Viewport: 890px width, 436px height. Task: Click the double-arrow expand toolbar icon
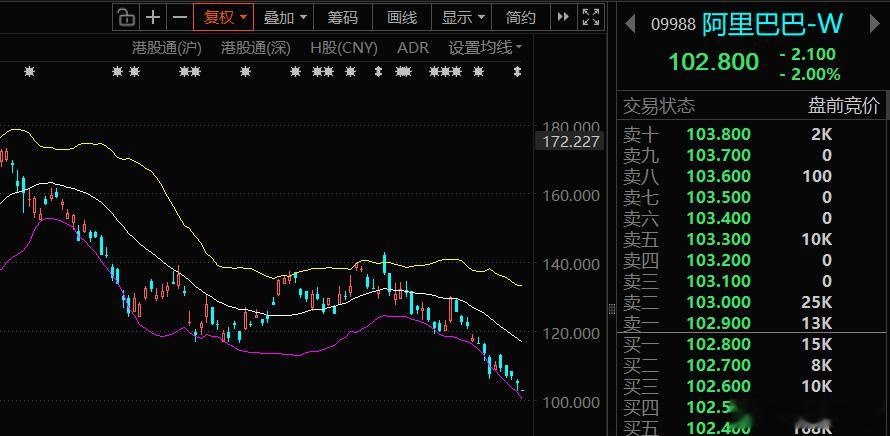pyautogui.click(x=563, y=17)
